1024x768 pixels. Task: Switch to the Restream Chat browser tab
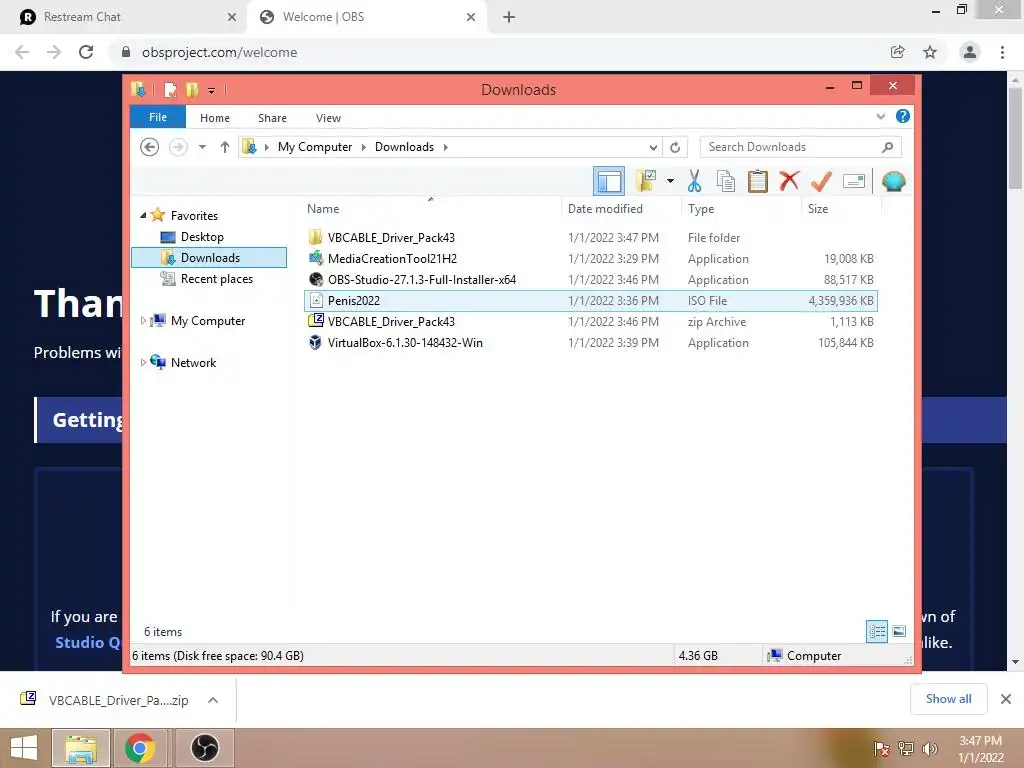124,17
